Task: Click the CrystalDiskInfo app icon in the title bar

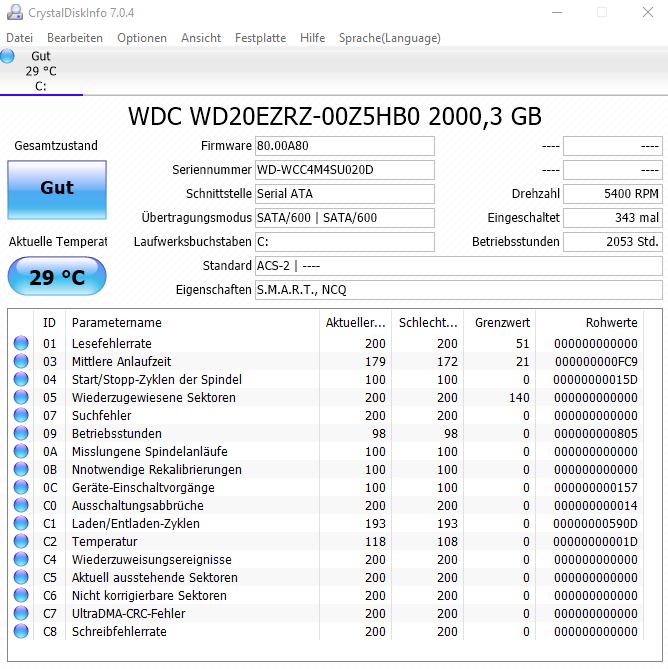Action: [x=15, y=12]
